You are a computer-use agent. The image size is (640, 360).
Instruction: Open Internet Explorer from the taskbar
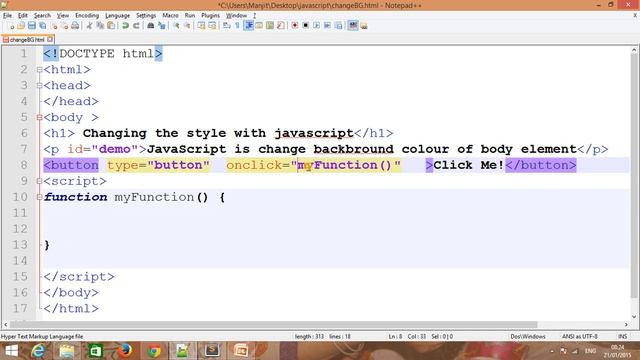point(38,351)
